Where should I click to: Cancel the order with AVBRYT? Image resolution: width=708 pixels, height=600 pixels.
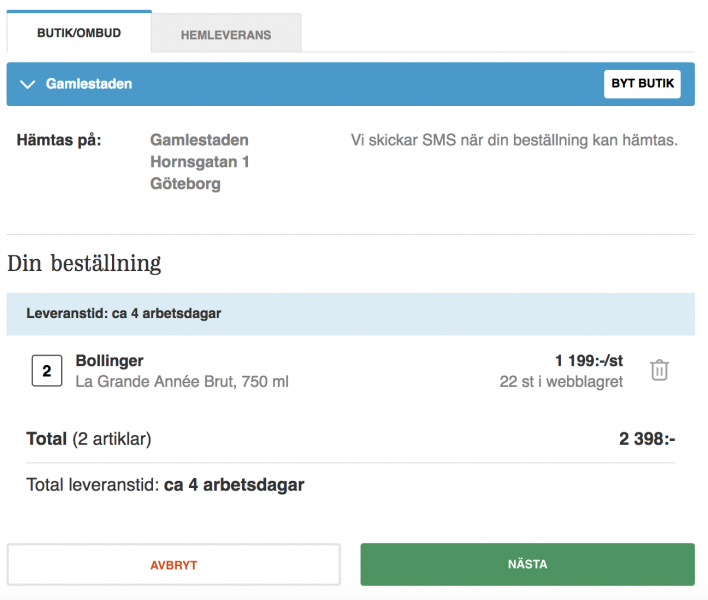click(x=173, y=565)
